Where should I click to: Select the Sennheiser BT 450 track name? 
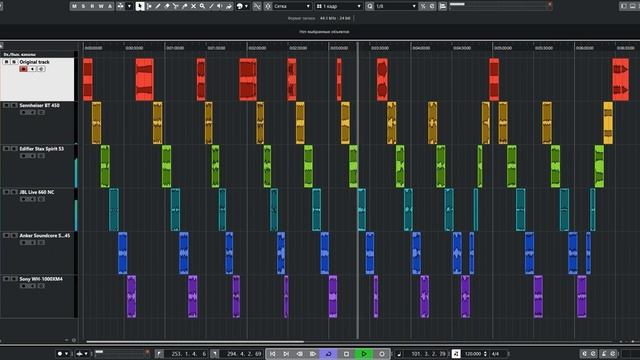40,105
